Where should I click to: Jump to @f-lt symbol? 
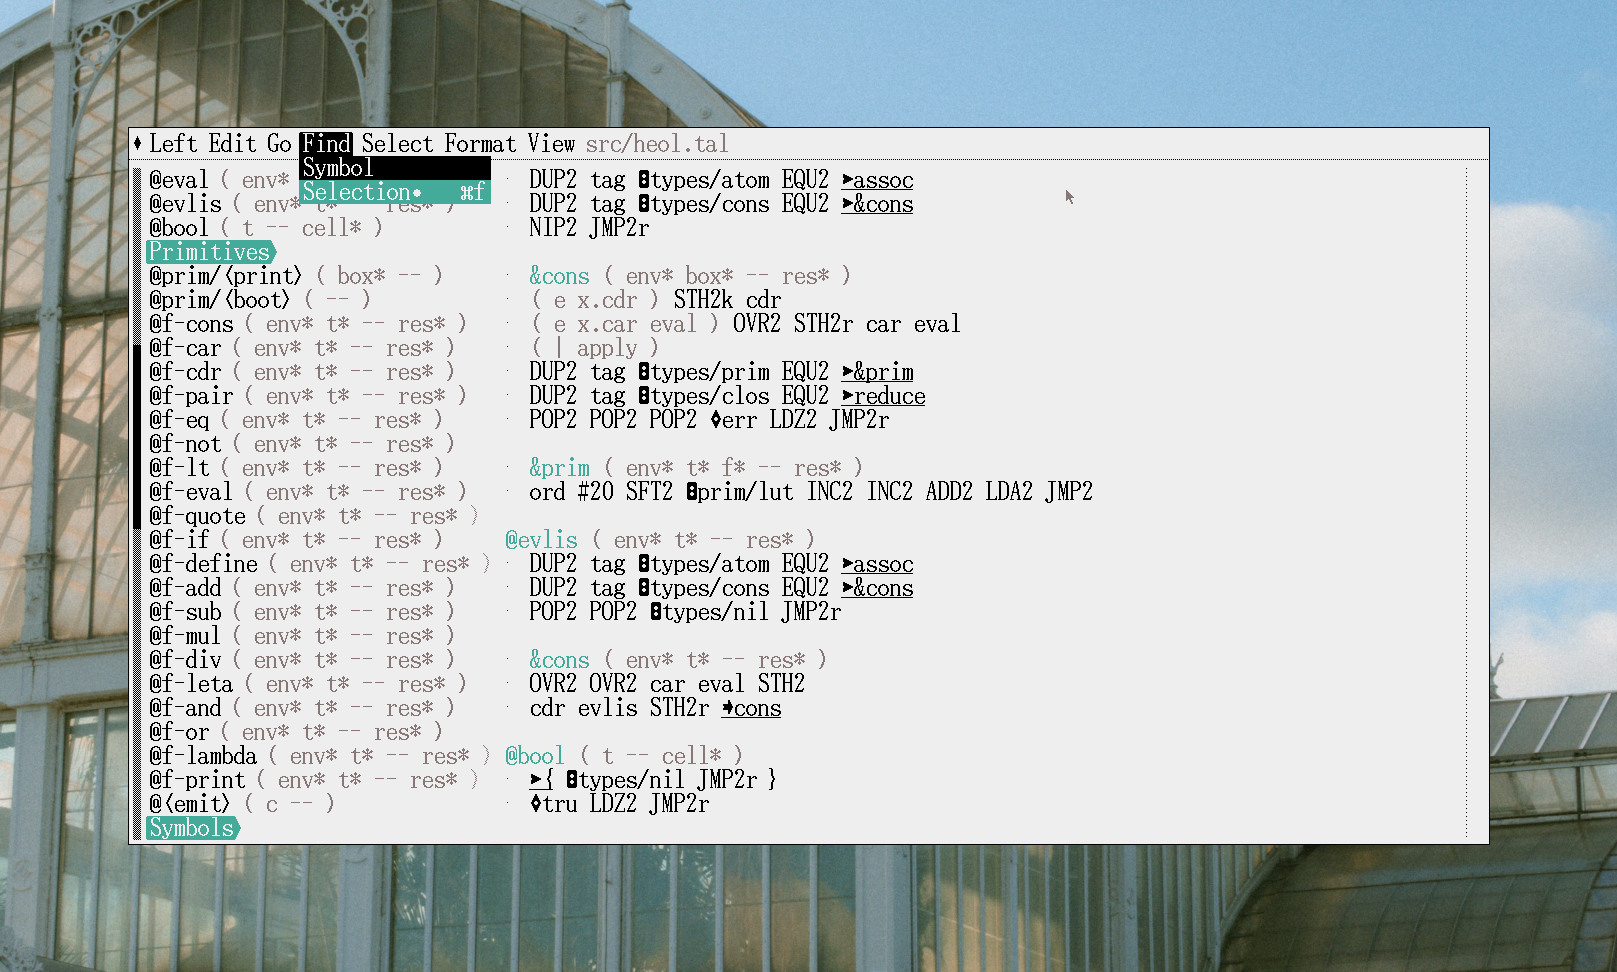(179, 468)
